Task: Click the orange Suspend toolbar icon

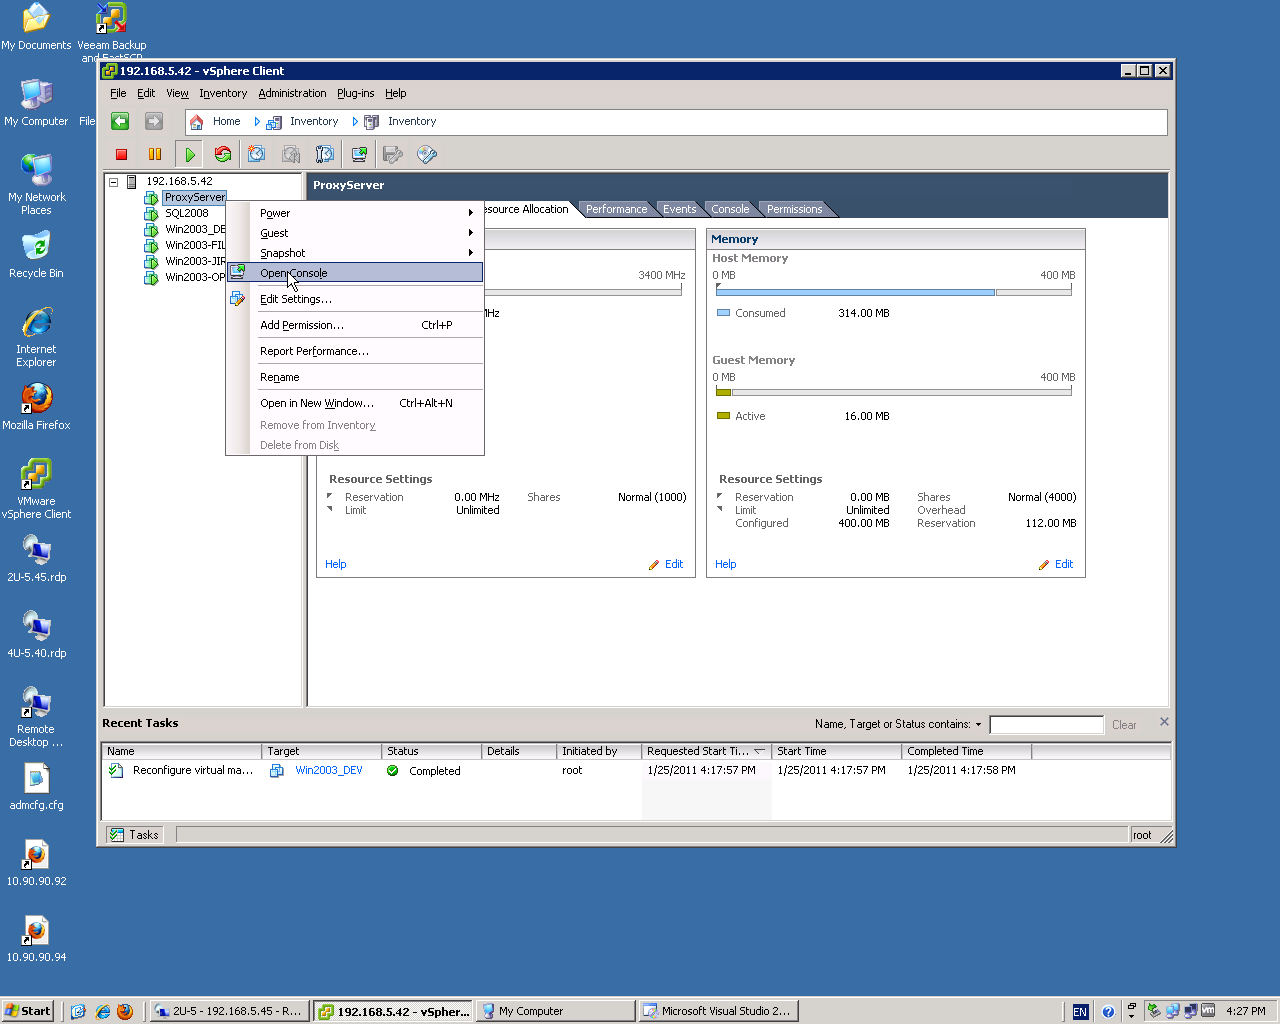Action: [x=155, y=154]
